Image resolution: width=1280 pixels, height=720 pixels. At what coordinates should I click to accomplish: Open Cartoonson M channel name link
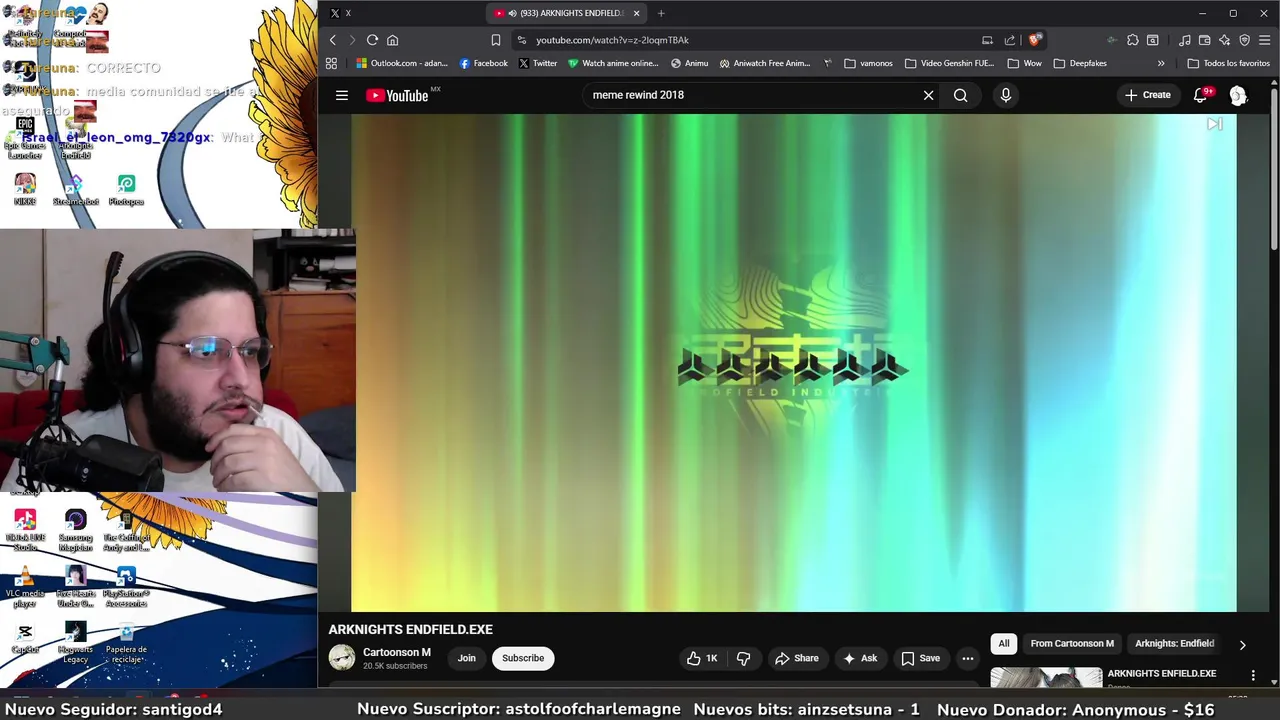click(x=397, y=652)
